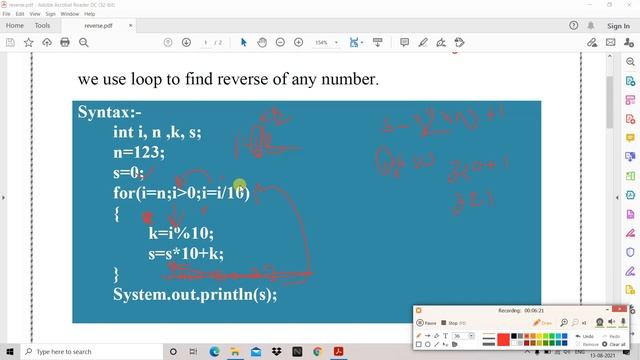This screenshot has width=640, height=360.
Task: Open the 154% zoom level dropdown
Action: (x=336, y=42)
